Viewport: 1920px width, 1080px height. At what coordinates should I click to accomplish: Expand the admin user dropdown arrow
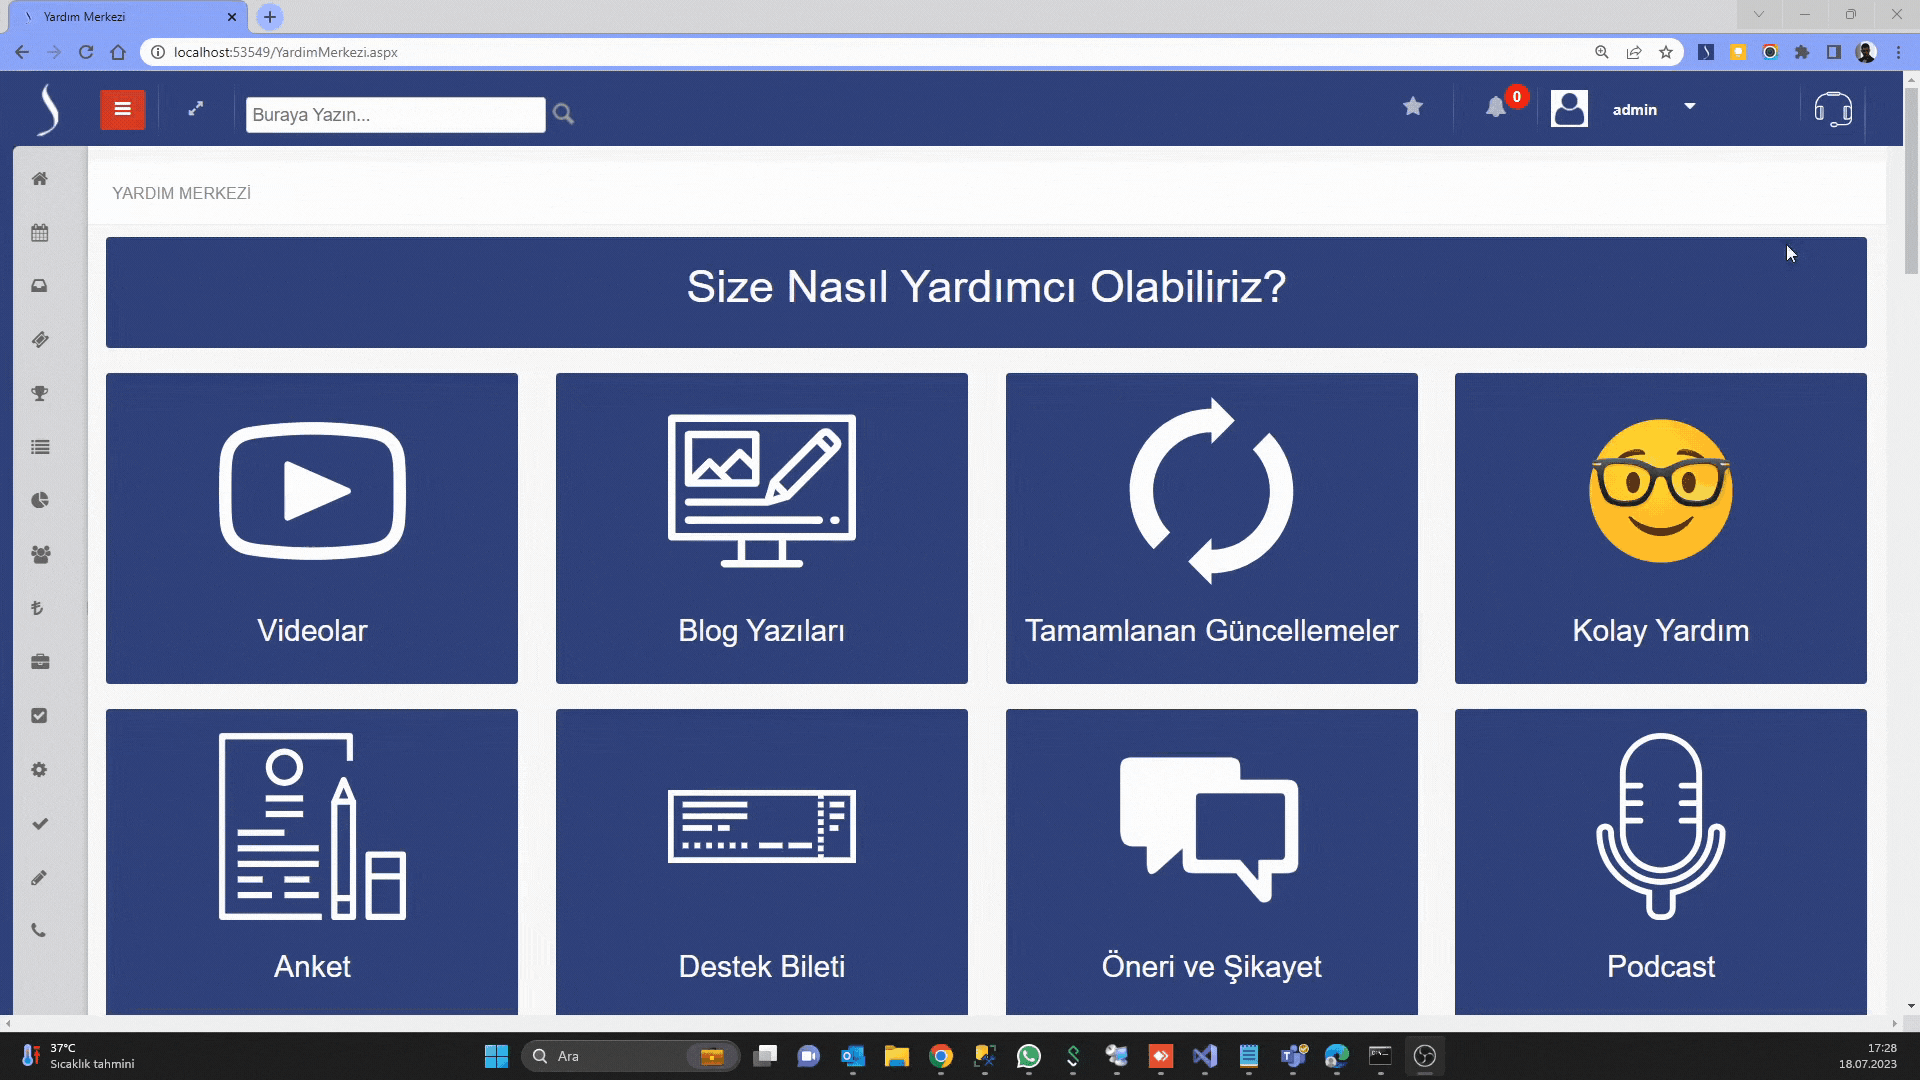click(1689, 106)
